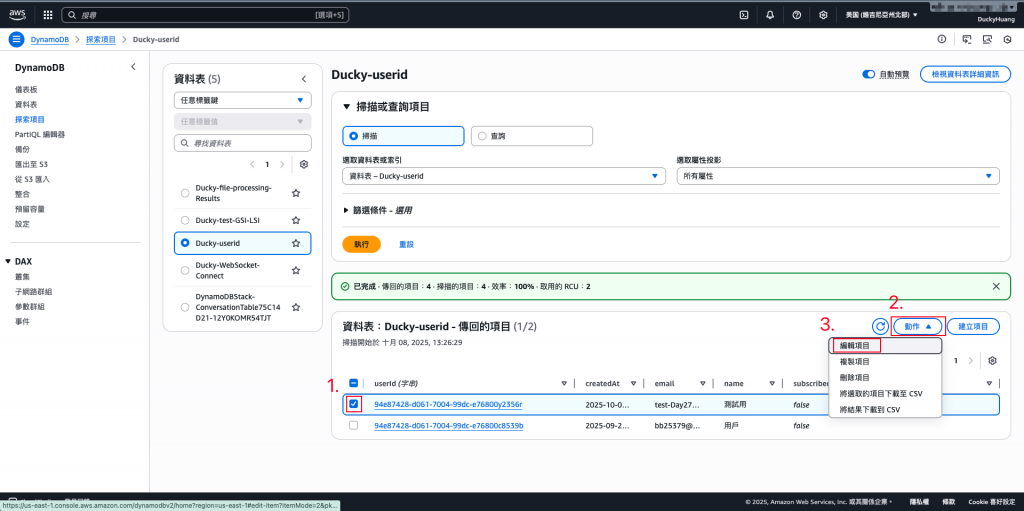Focus the top AWS search box

click(x=205, y=14)
